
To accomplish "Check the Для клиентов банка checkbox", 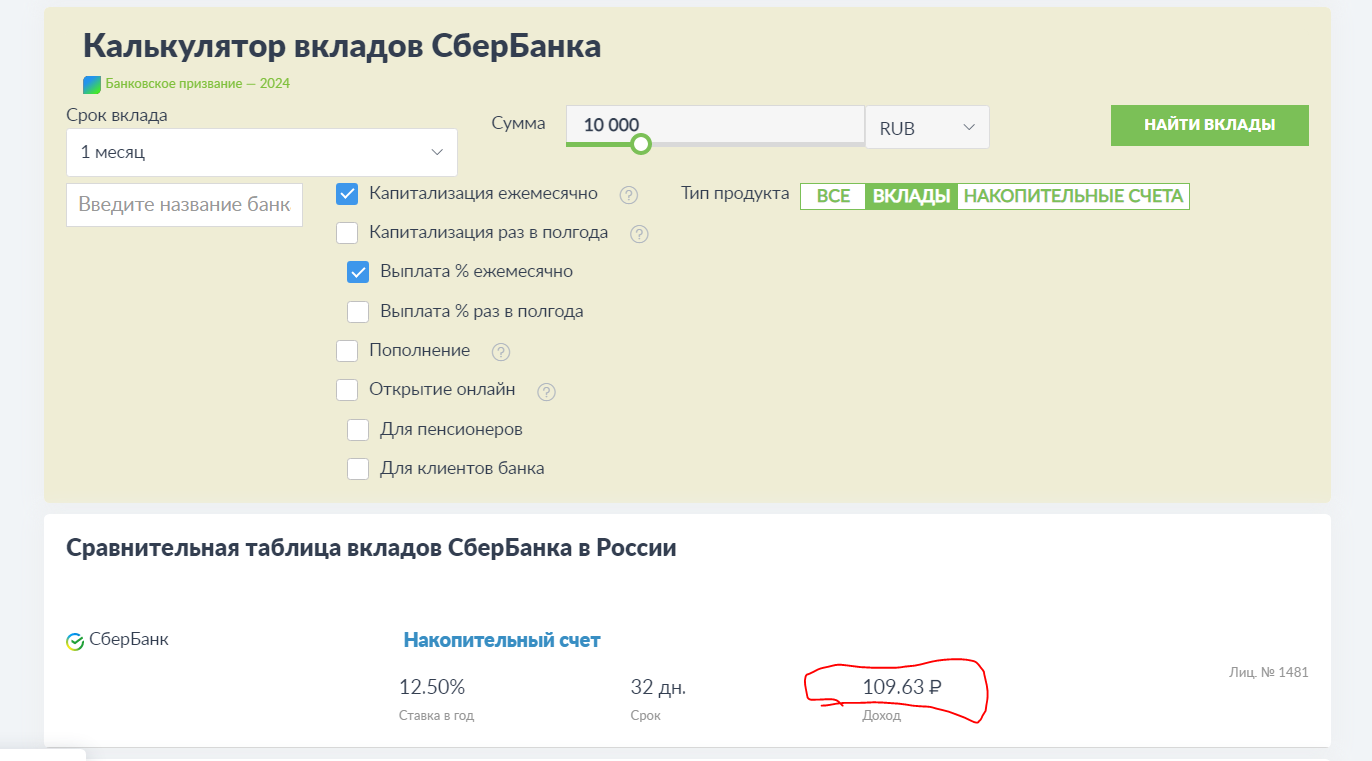I will pos(358,469).
